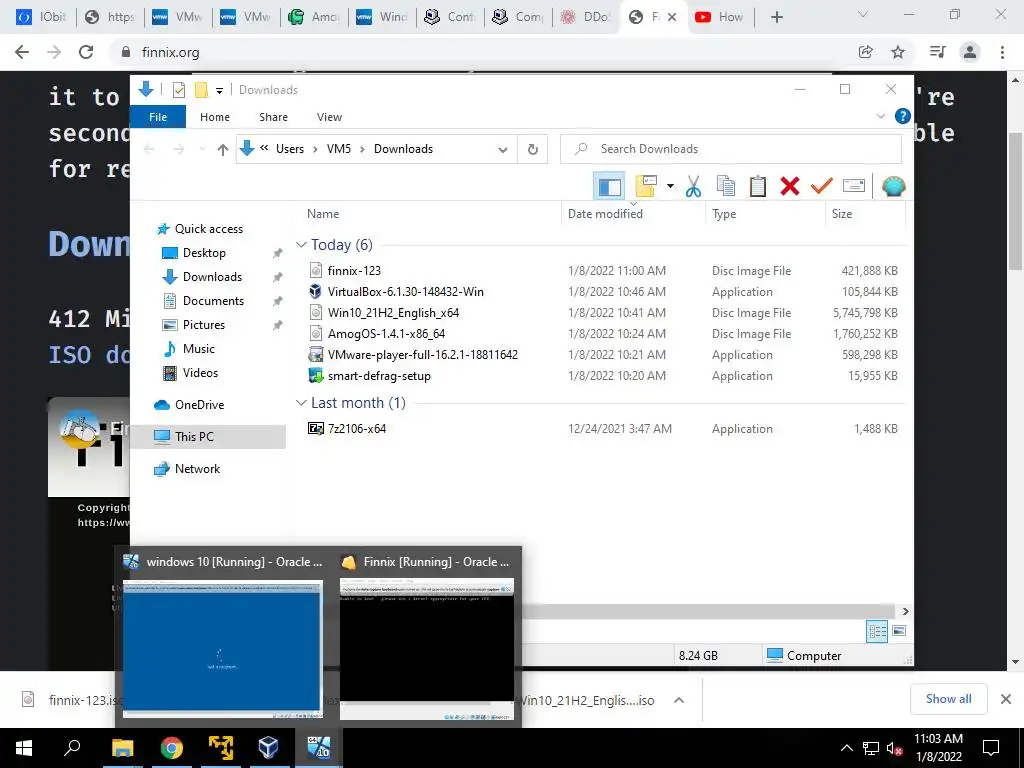Open OneDrive in navigation pane
The height and width of the screenshot is (768, 1024).
(x=199, y=405)
